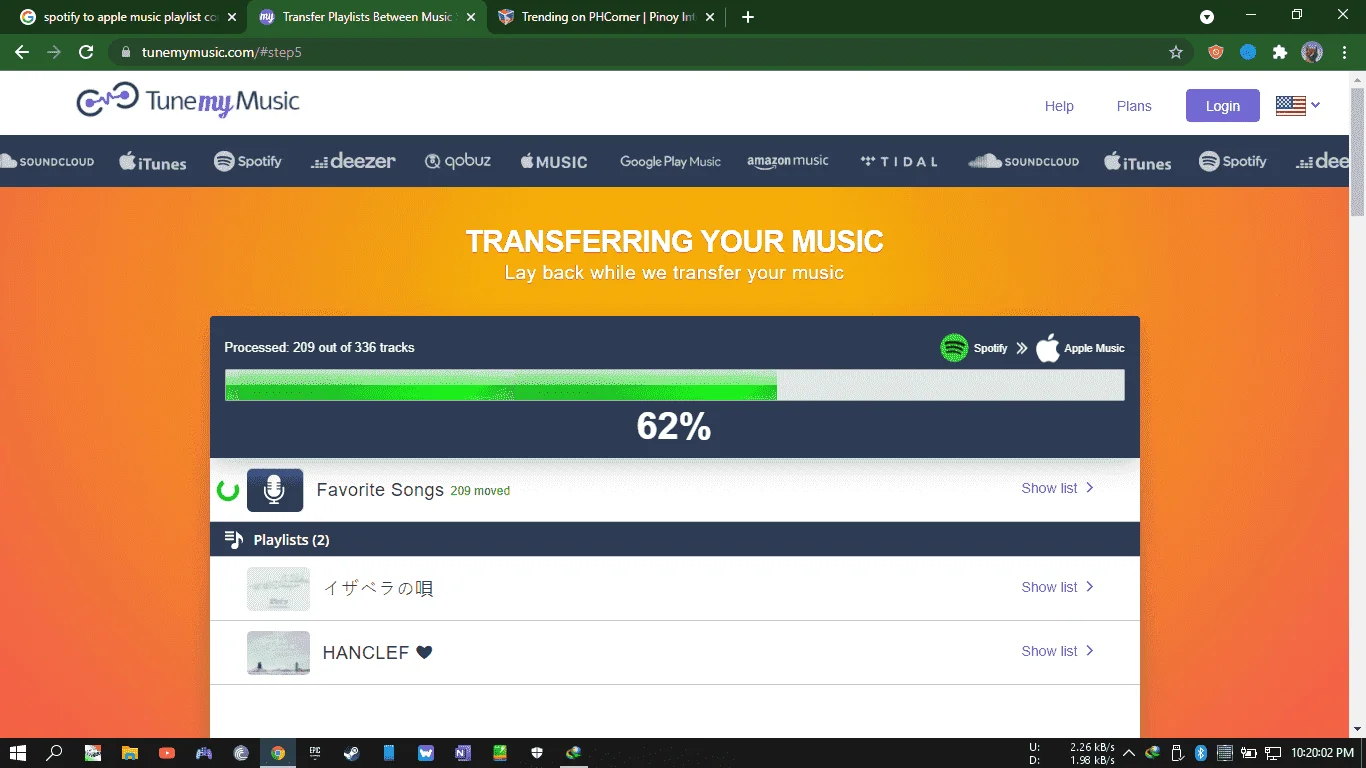Open a new browser tab
1366x768 pixels.
[748, 17]
